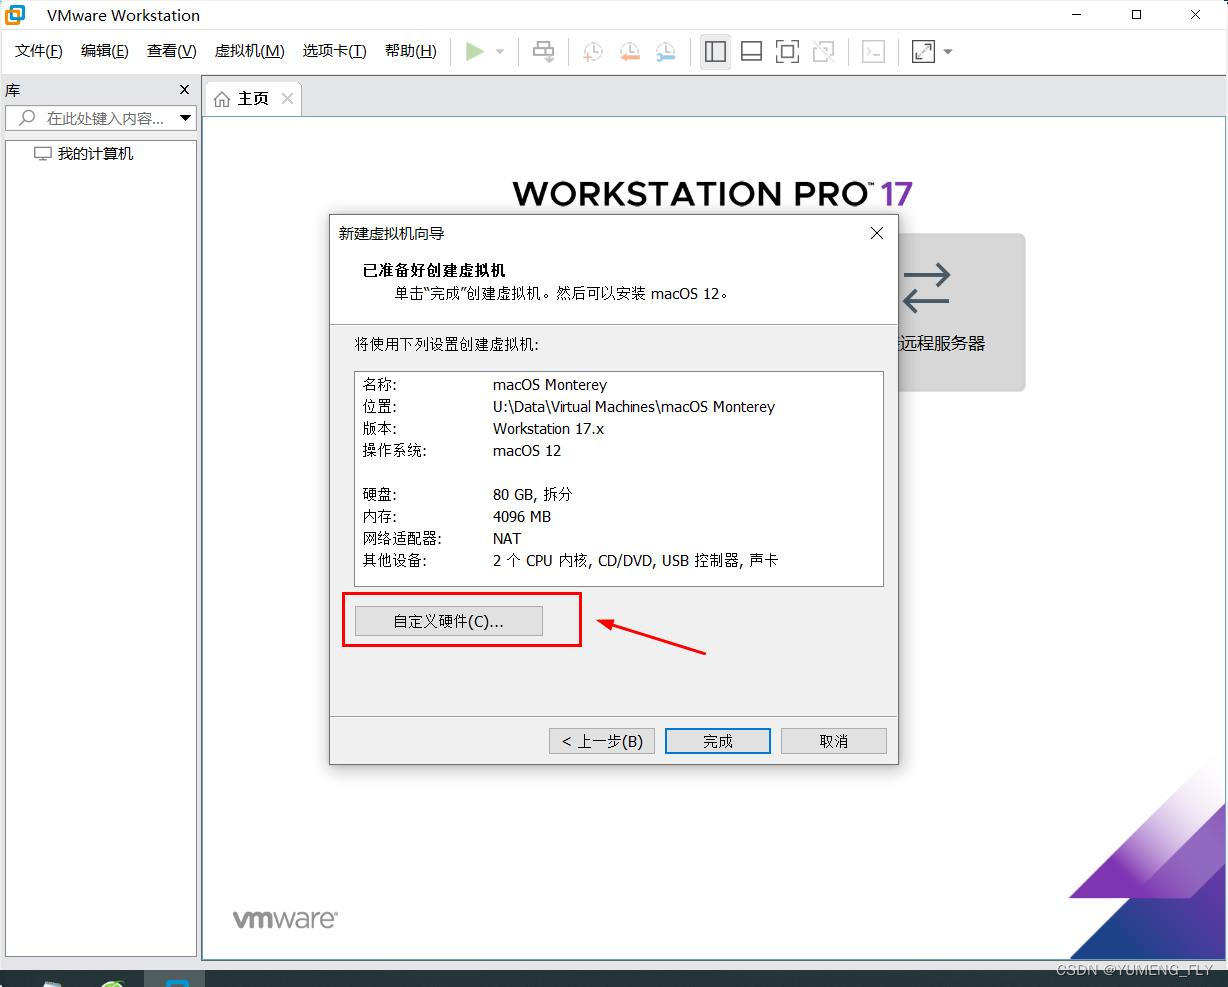Click the console view icon
Viewport: 1228px width, 987px height.
[873, 52]
